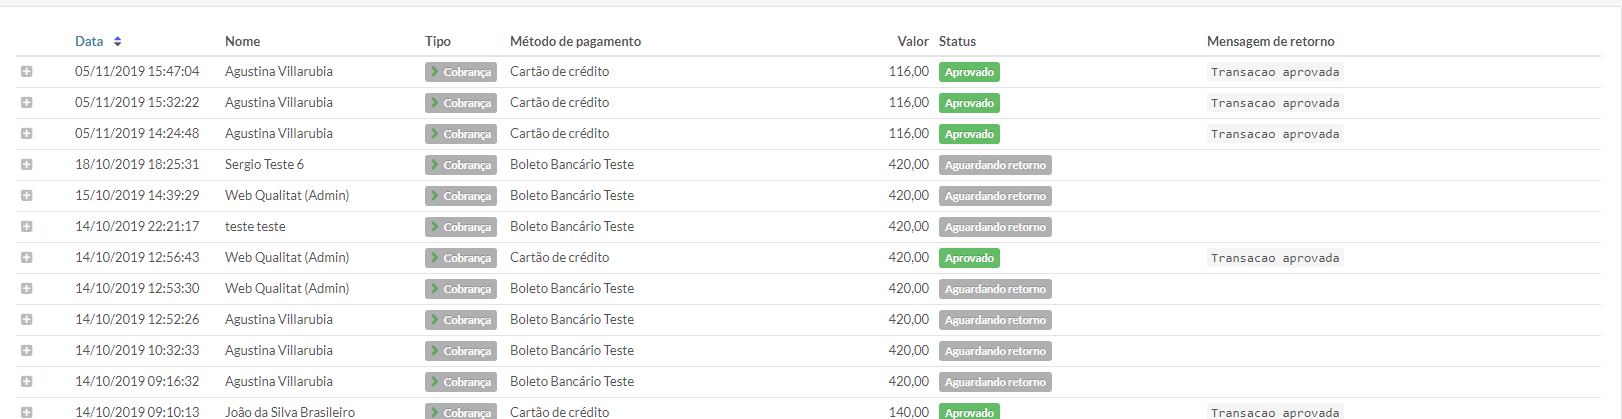Image resolution: width=1622 pixels, height=419 pixels.
Task: Click the Data column sort arrows icon
Action: (118, 41)
